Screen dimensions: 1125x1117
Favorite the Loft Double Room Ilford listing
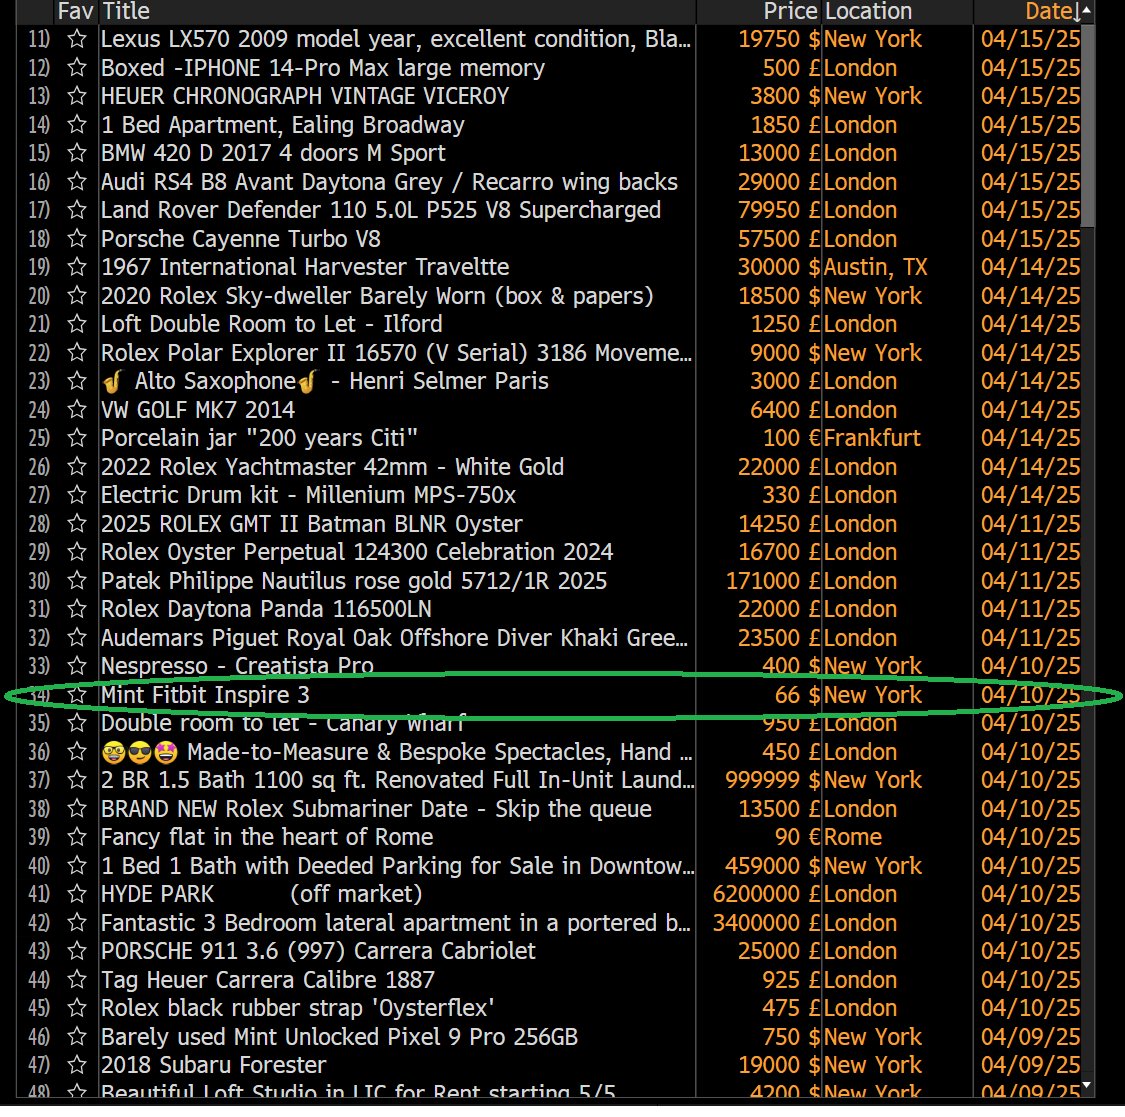77,324
